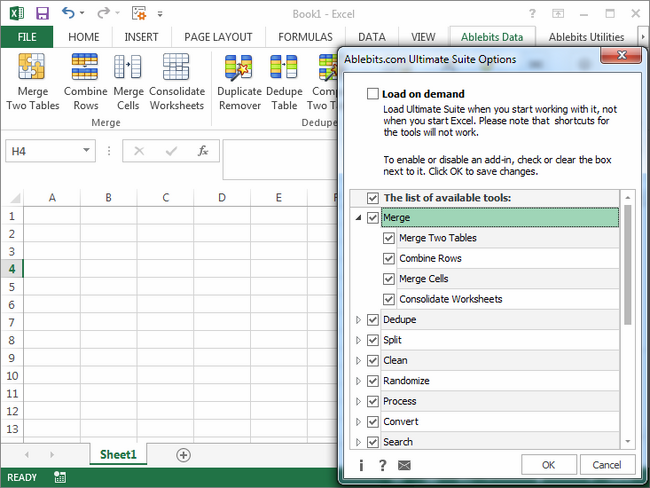Start the Duplicate Remover tool
The image size is (650, 488).
239,82
